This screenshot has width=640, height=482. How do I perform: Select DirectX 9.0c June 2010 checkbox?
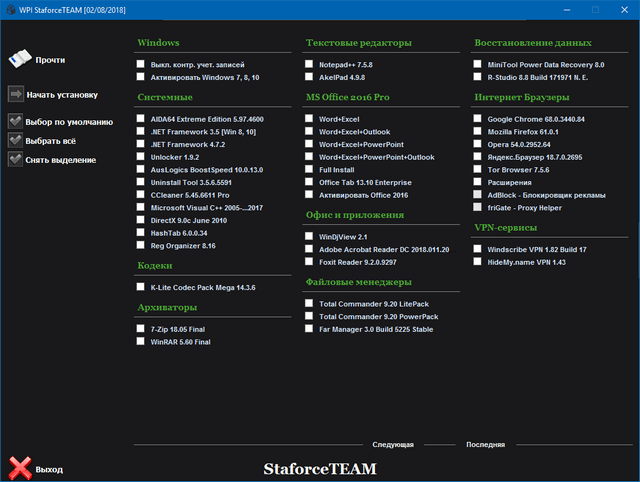click(140, 220)
